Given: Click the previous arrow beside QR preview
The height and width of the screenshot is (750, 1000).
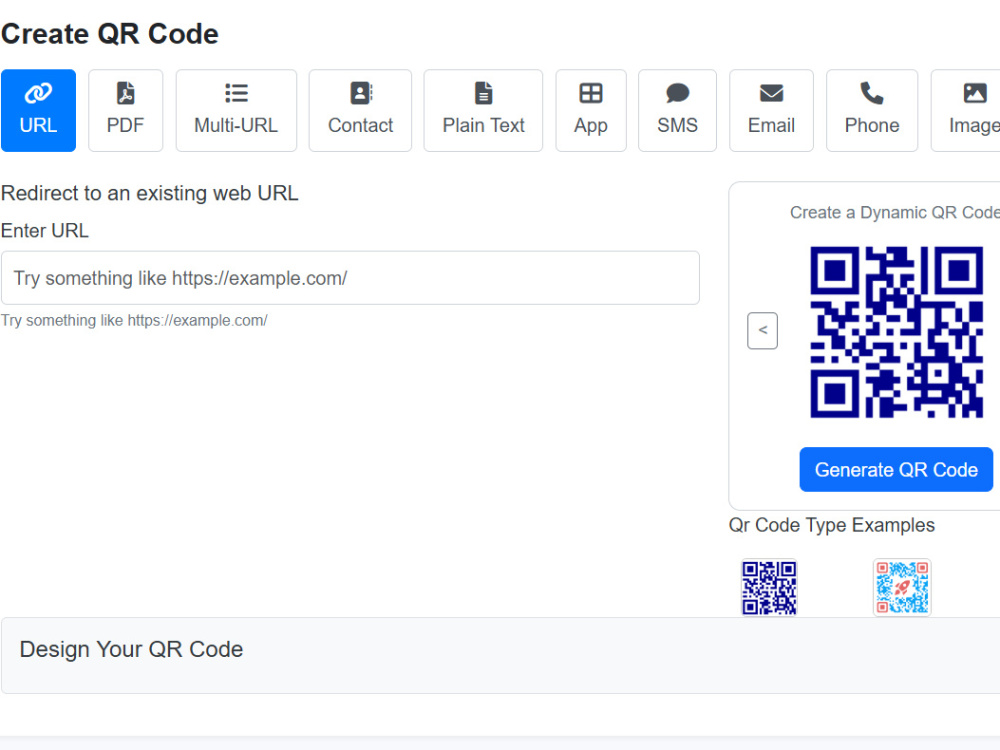Looking at the screenshot, I should (x=762, y=330).
